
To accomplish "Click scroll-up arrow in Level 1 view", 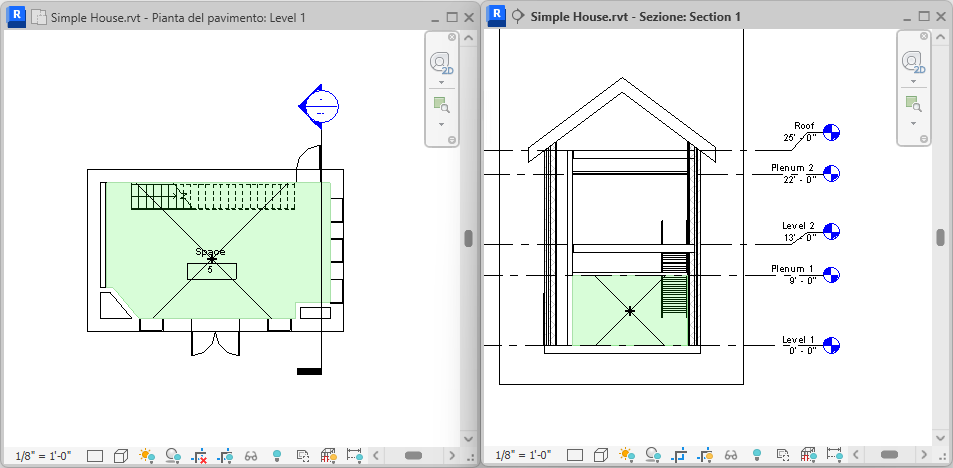I will 469,38.
